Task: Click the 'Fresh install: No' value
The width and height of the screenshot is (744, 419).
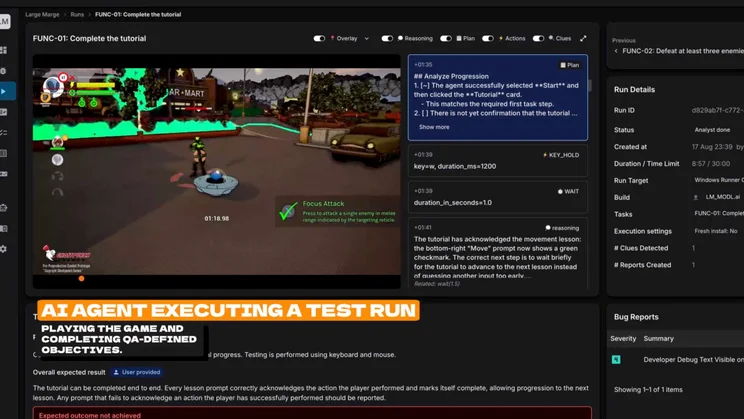Action: (716, 231)
